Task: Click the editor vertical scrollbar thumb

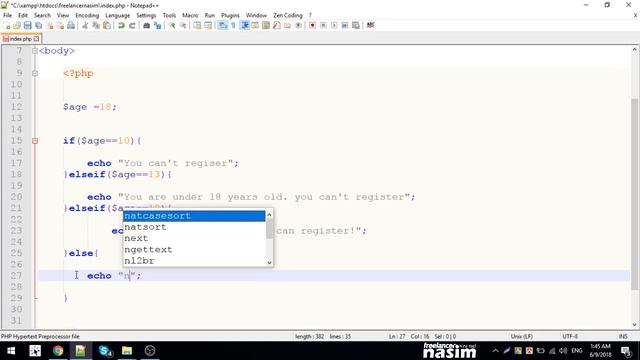Action: coord(634,194)
